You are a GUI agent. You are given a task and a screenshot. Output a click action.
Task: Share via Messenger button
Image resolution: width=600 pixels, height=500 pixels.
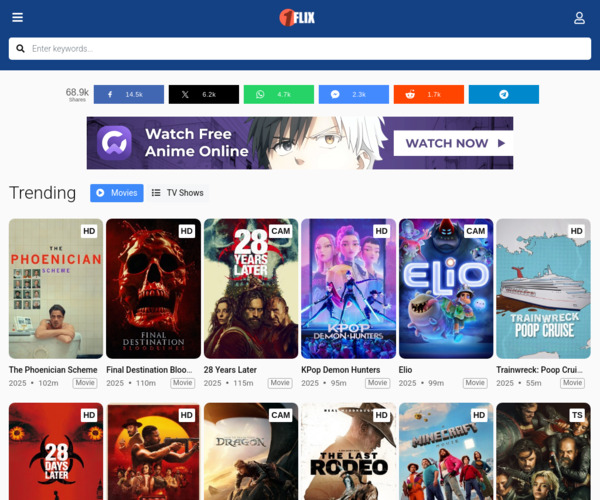[354, 94]
